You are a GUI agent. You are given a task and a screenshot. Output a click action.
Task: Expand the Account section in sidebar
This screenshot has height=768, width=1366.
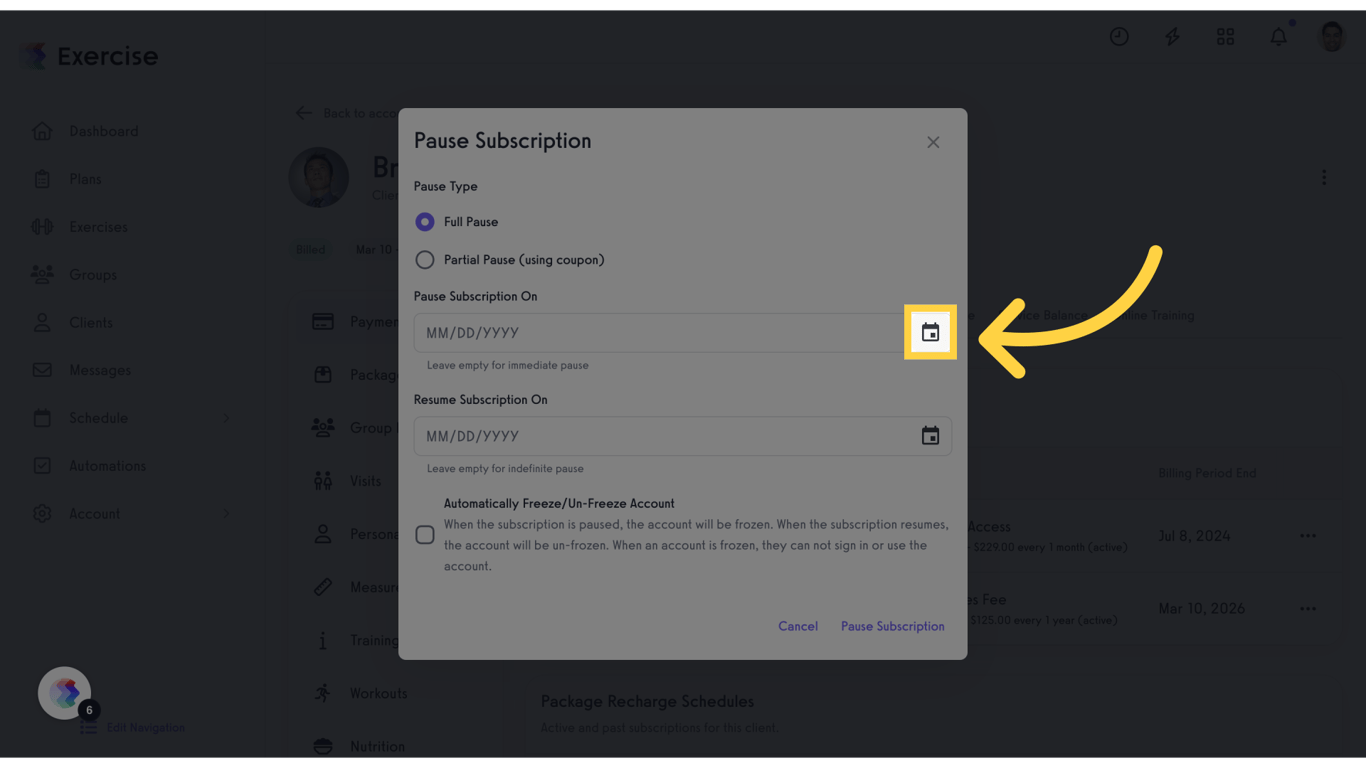point(225,513)
